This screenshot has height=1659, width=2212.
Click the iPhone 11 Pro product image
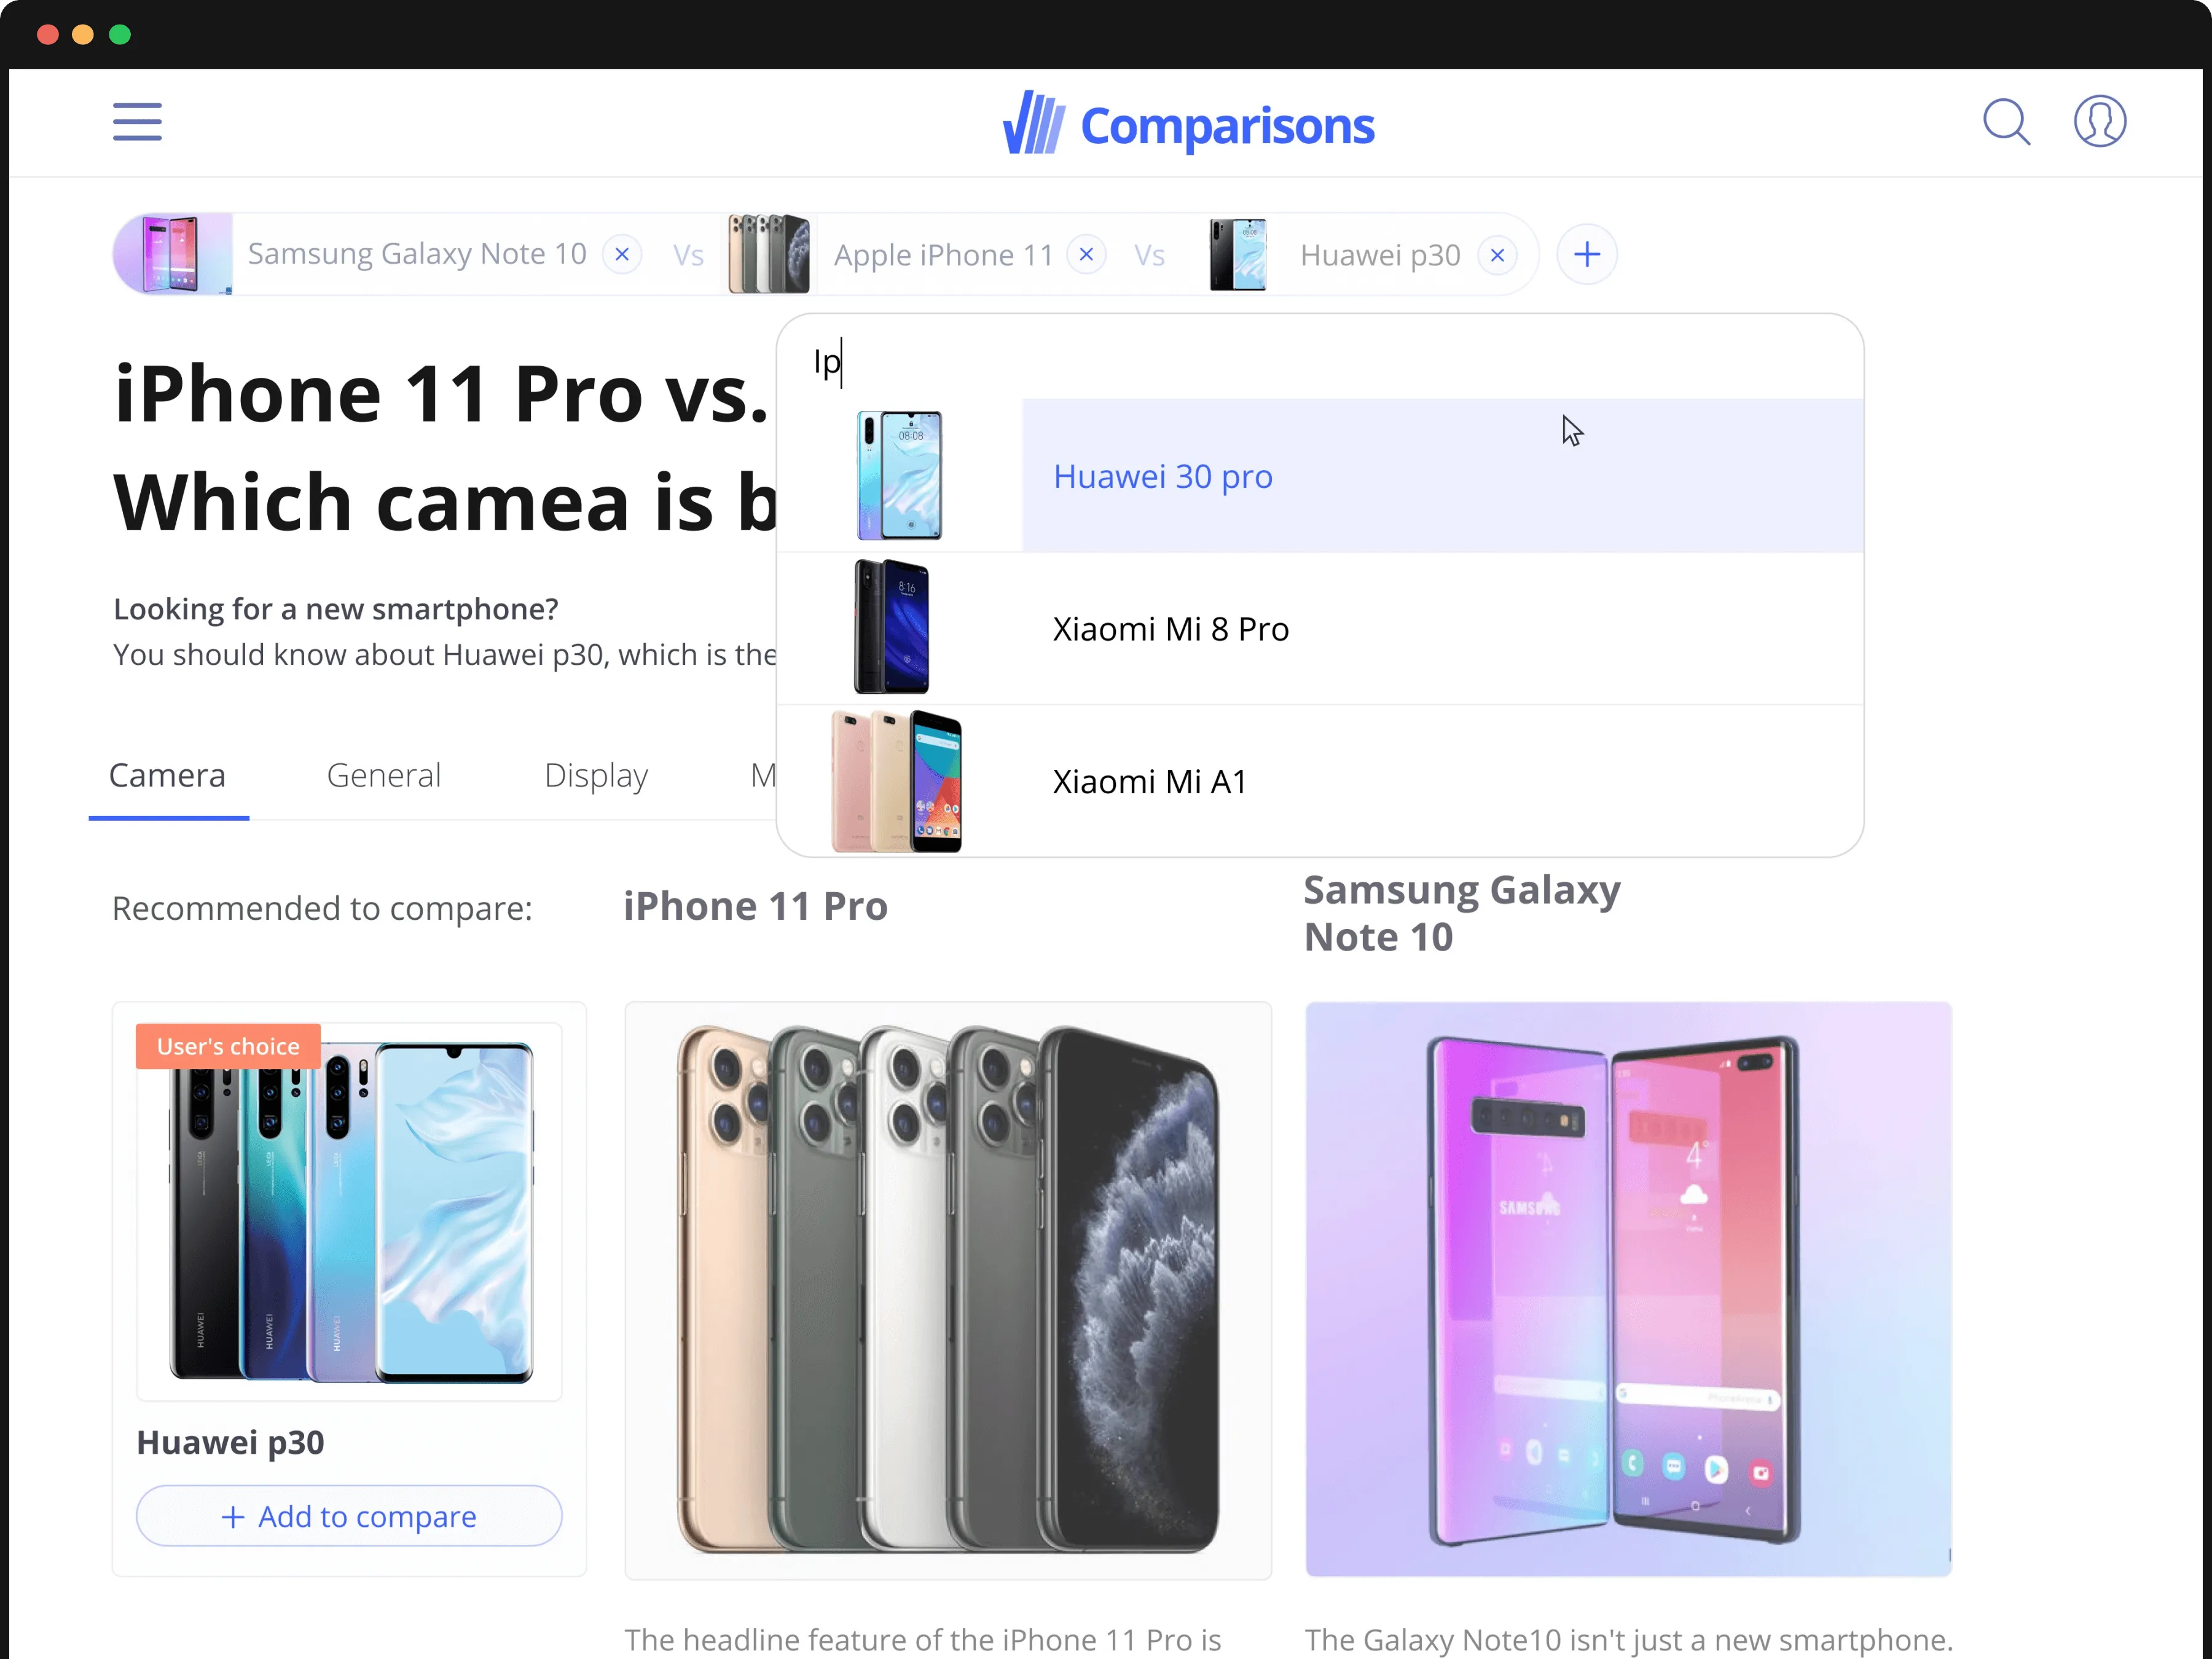[x=948, y=1290]
